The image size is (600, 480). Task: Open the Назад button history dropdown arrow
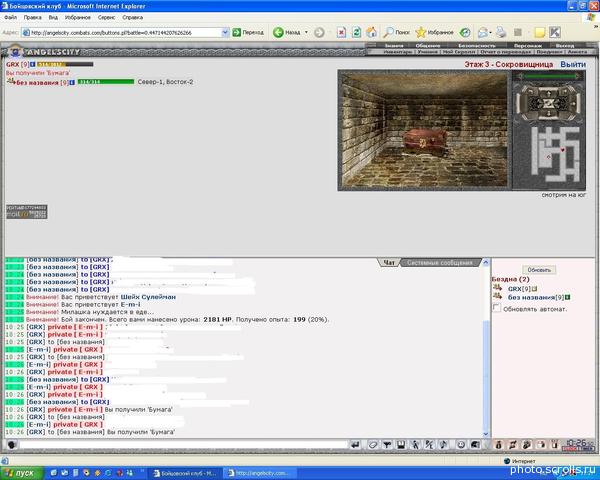[x=306, y=33]
